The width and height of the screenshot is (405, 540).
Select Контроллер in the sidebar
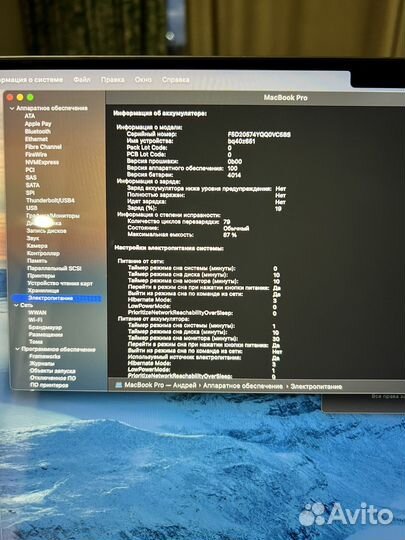click(x=43, y=253)
